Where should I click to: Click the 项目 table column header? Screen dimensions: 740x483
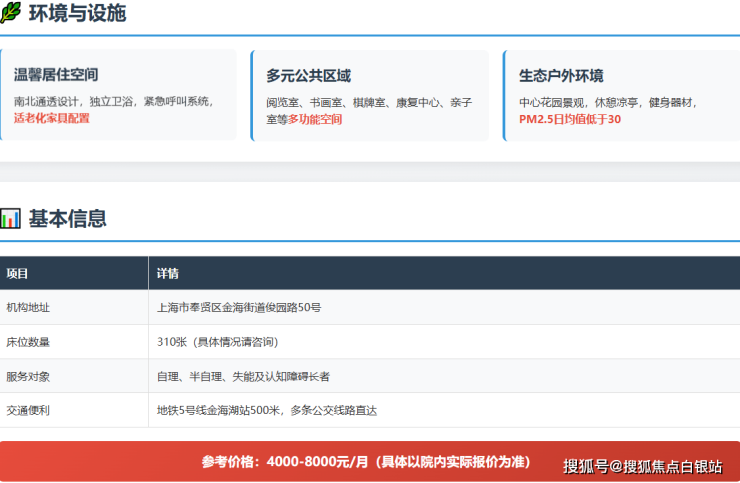18,274
